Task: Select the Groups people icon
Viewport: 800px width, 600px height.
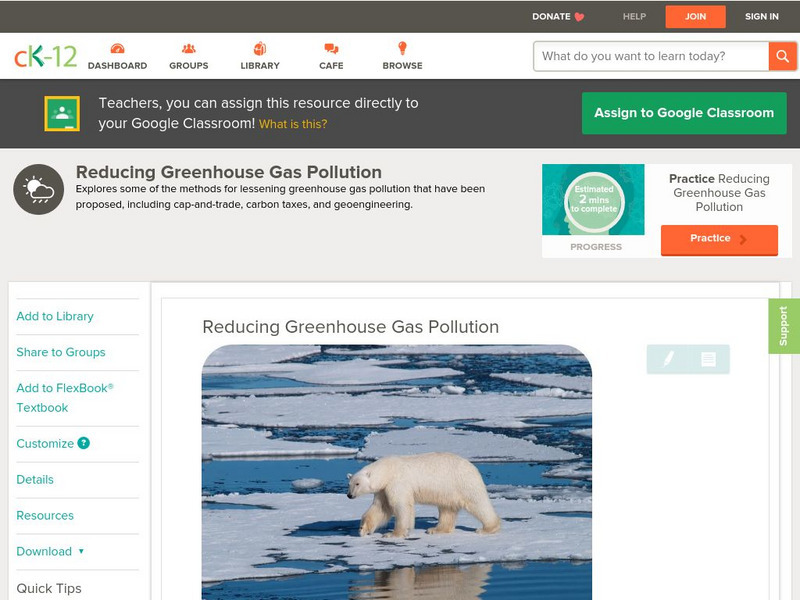Action: pos(189,47)
